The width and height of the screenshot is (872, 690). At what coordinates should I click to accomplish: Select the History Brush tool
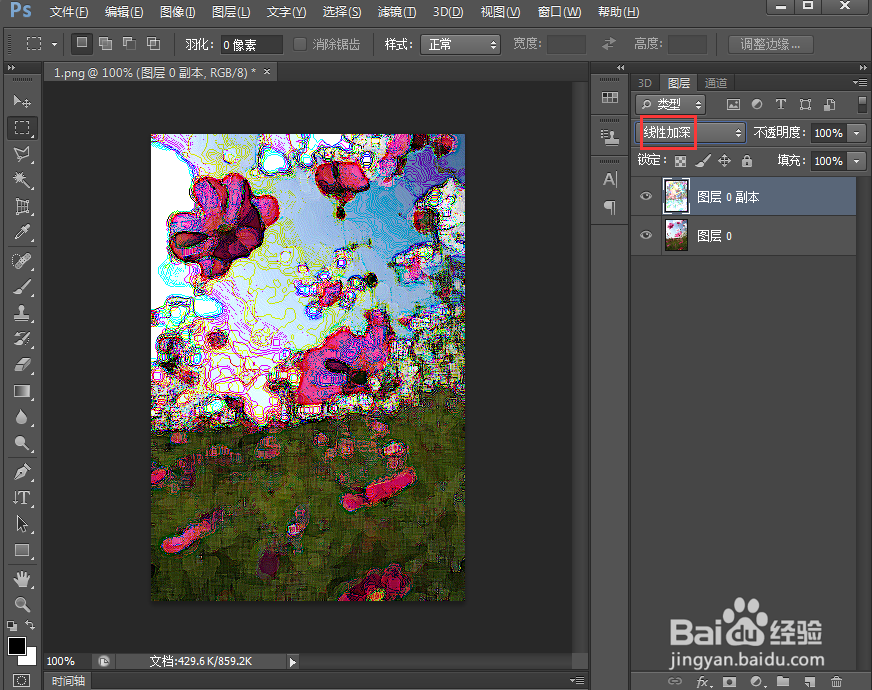pyautogui.click(x=22, y=339)
